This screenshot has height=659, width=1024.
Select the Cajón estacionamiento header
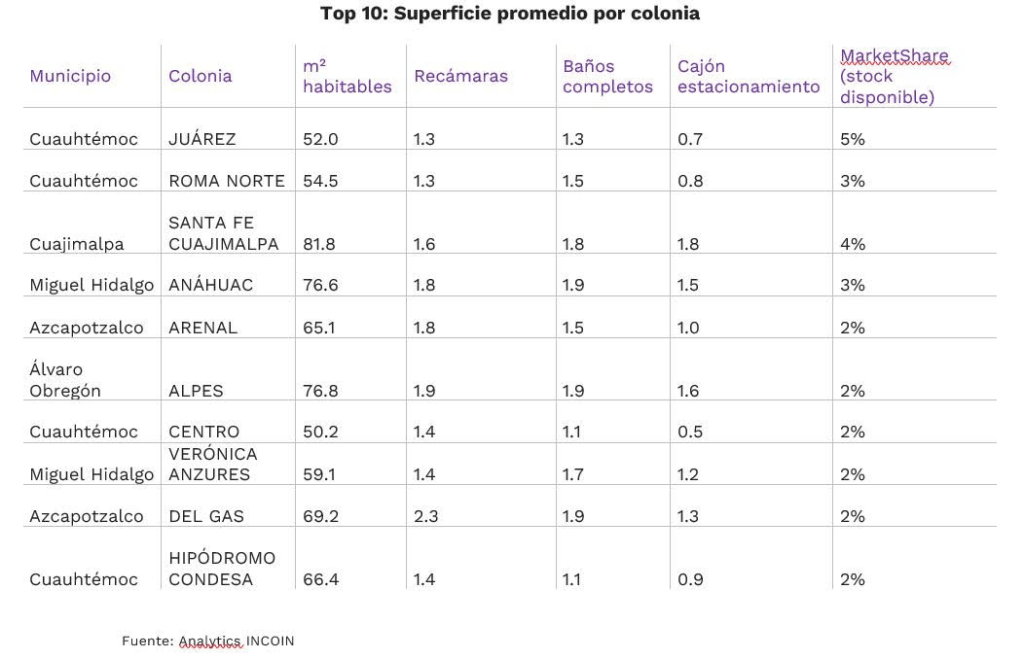coord(748,77)
